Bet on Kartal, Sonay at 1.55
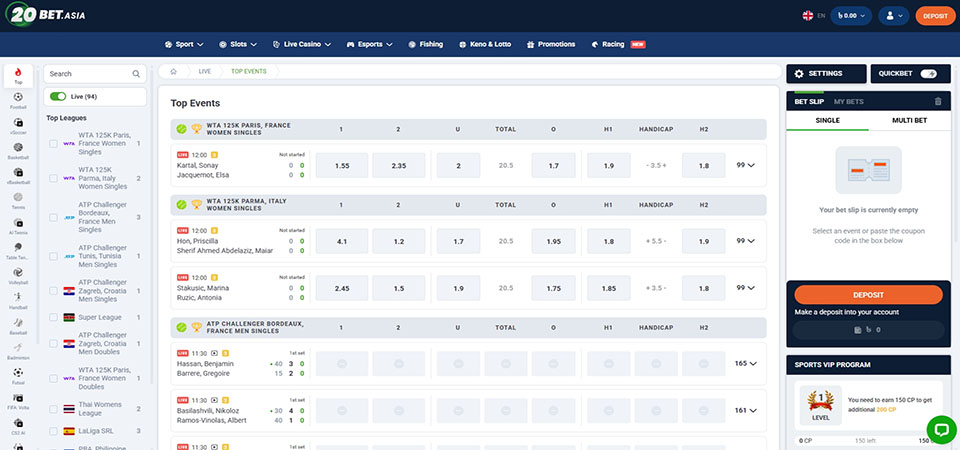This screenshot has width=960, height=450. (x=342, y=165)
